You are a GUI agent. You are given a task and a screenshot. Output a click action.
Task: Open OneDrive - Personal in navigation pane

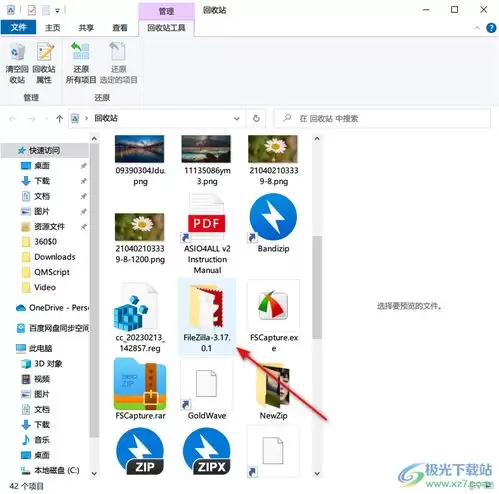[x=53, y=308]
